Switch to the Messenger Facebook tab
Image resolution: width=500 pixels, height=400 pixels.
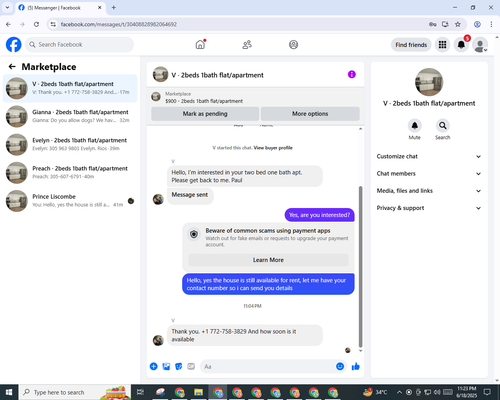pyautogui.click(x=60, y=8)
